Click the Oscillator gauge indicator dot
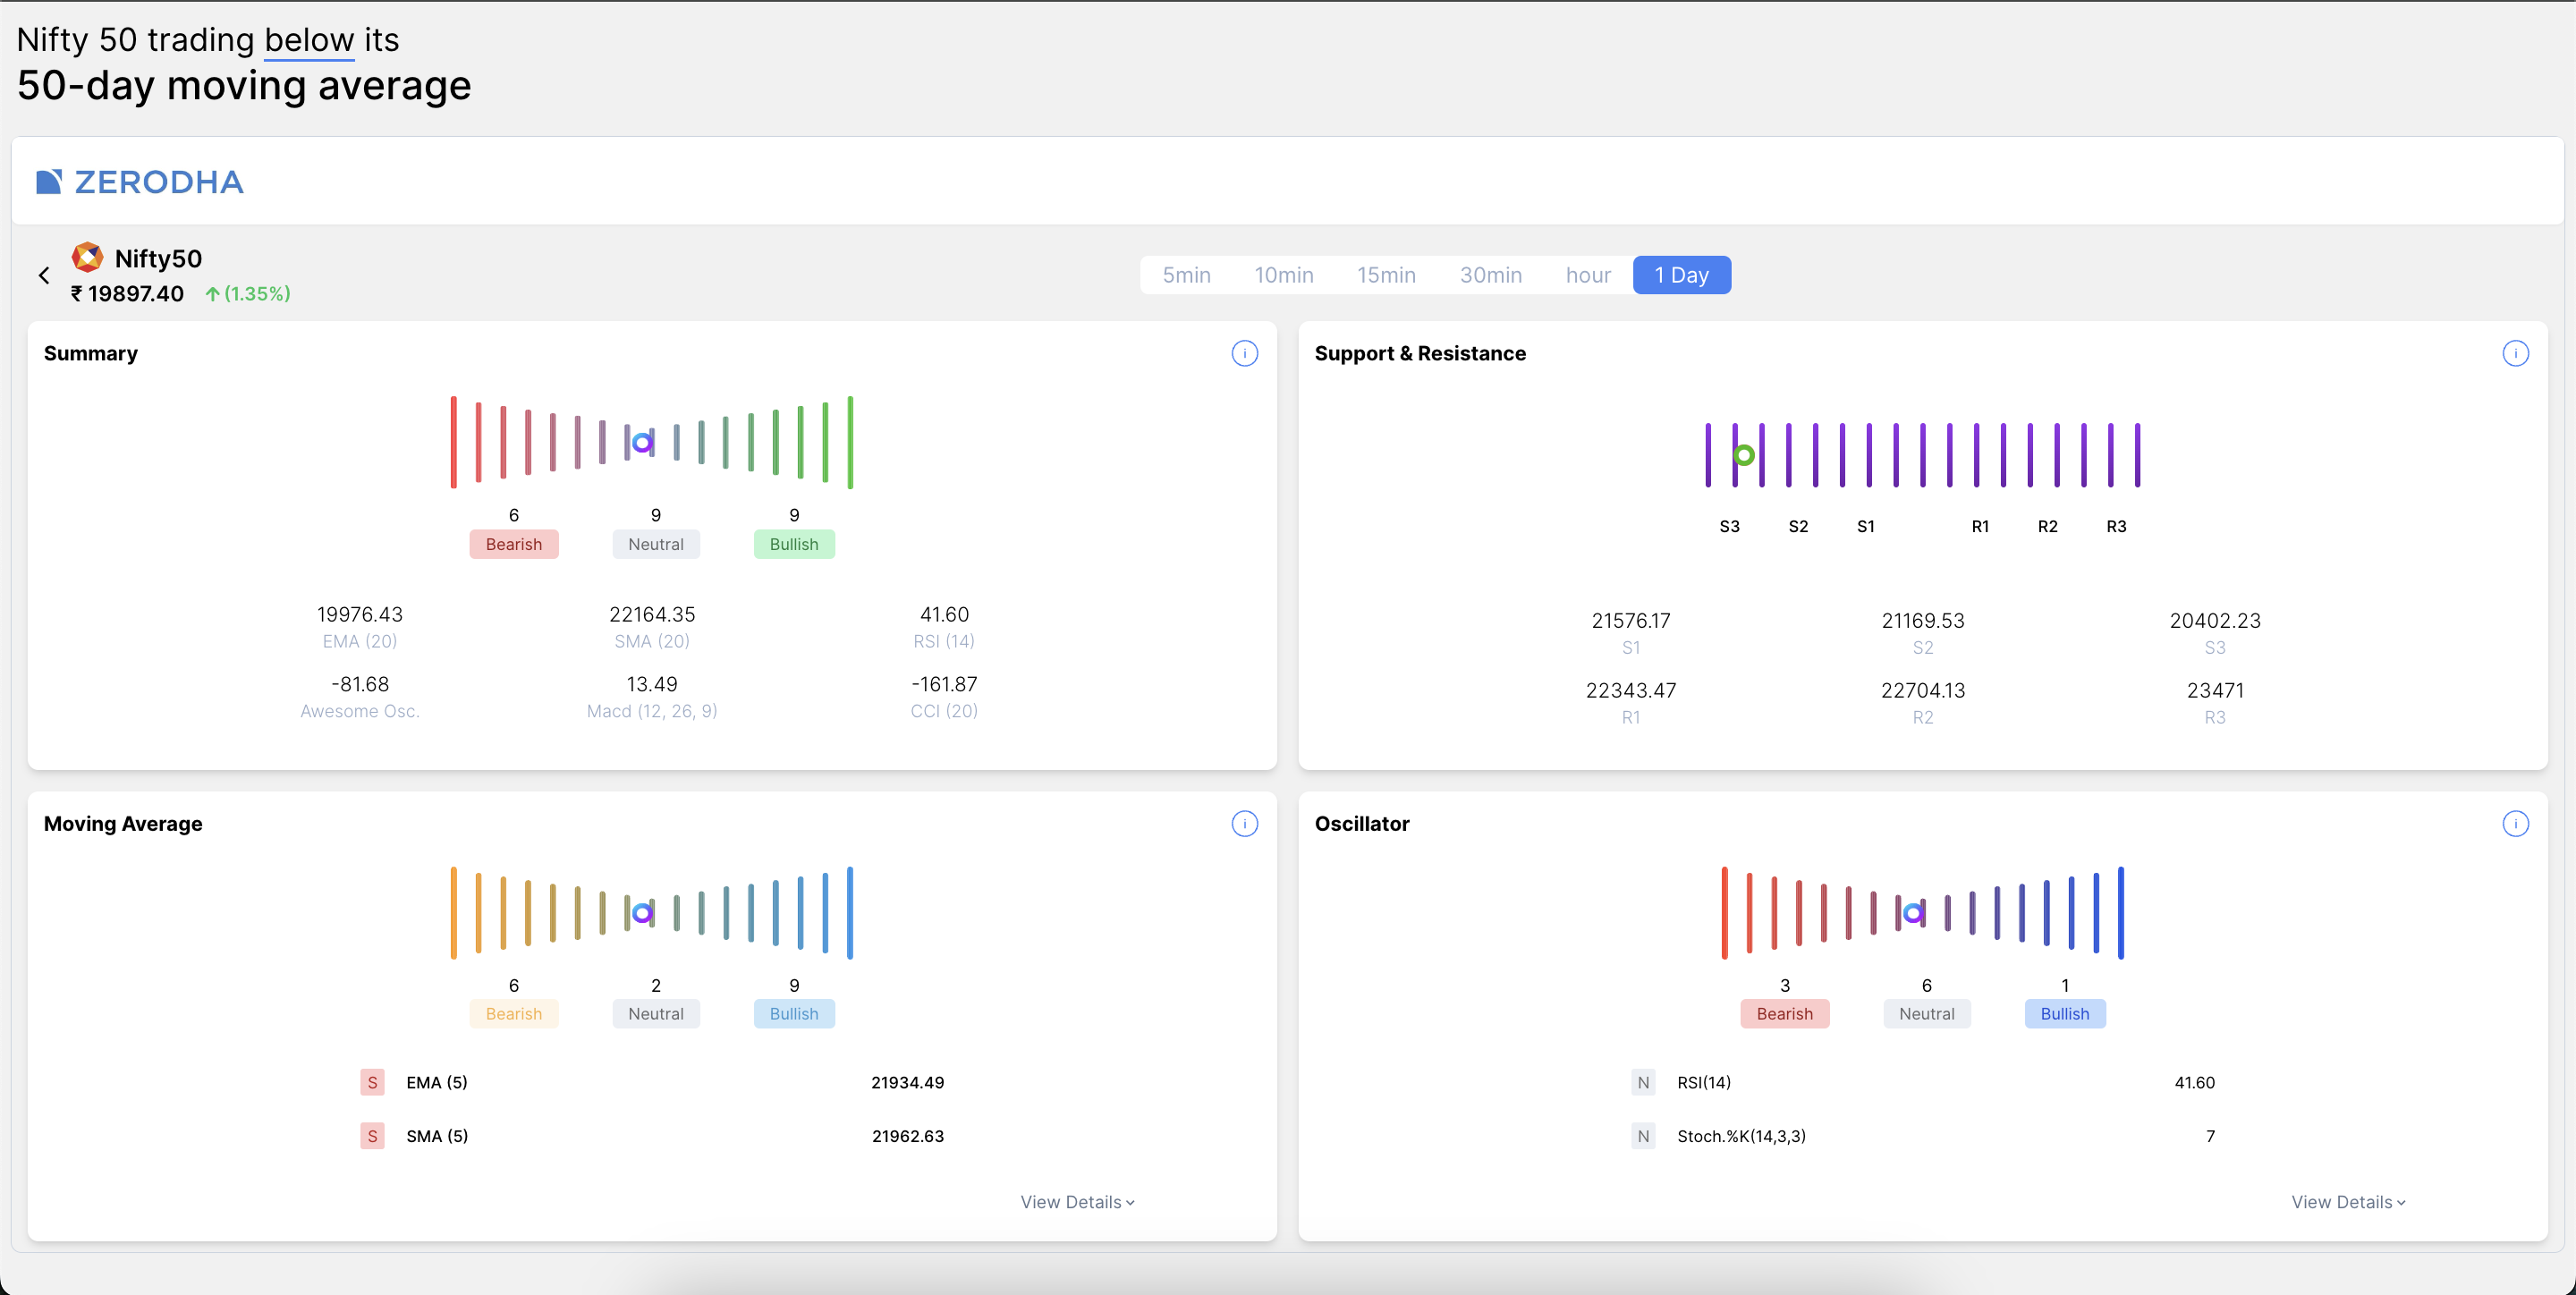The width and height of the screenshot is (2576, 1295). click(x=1913, y=912)
